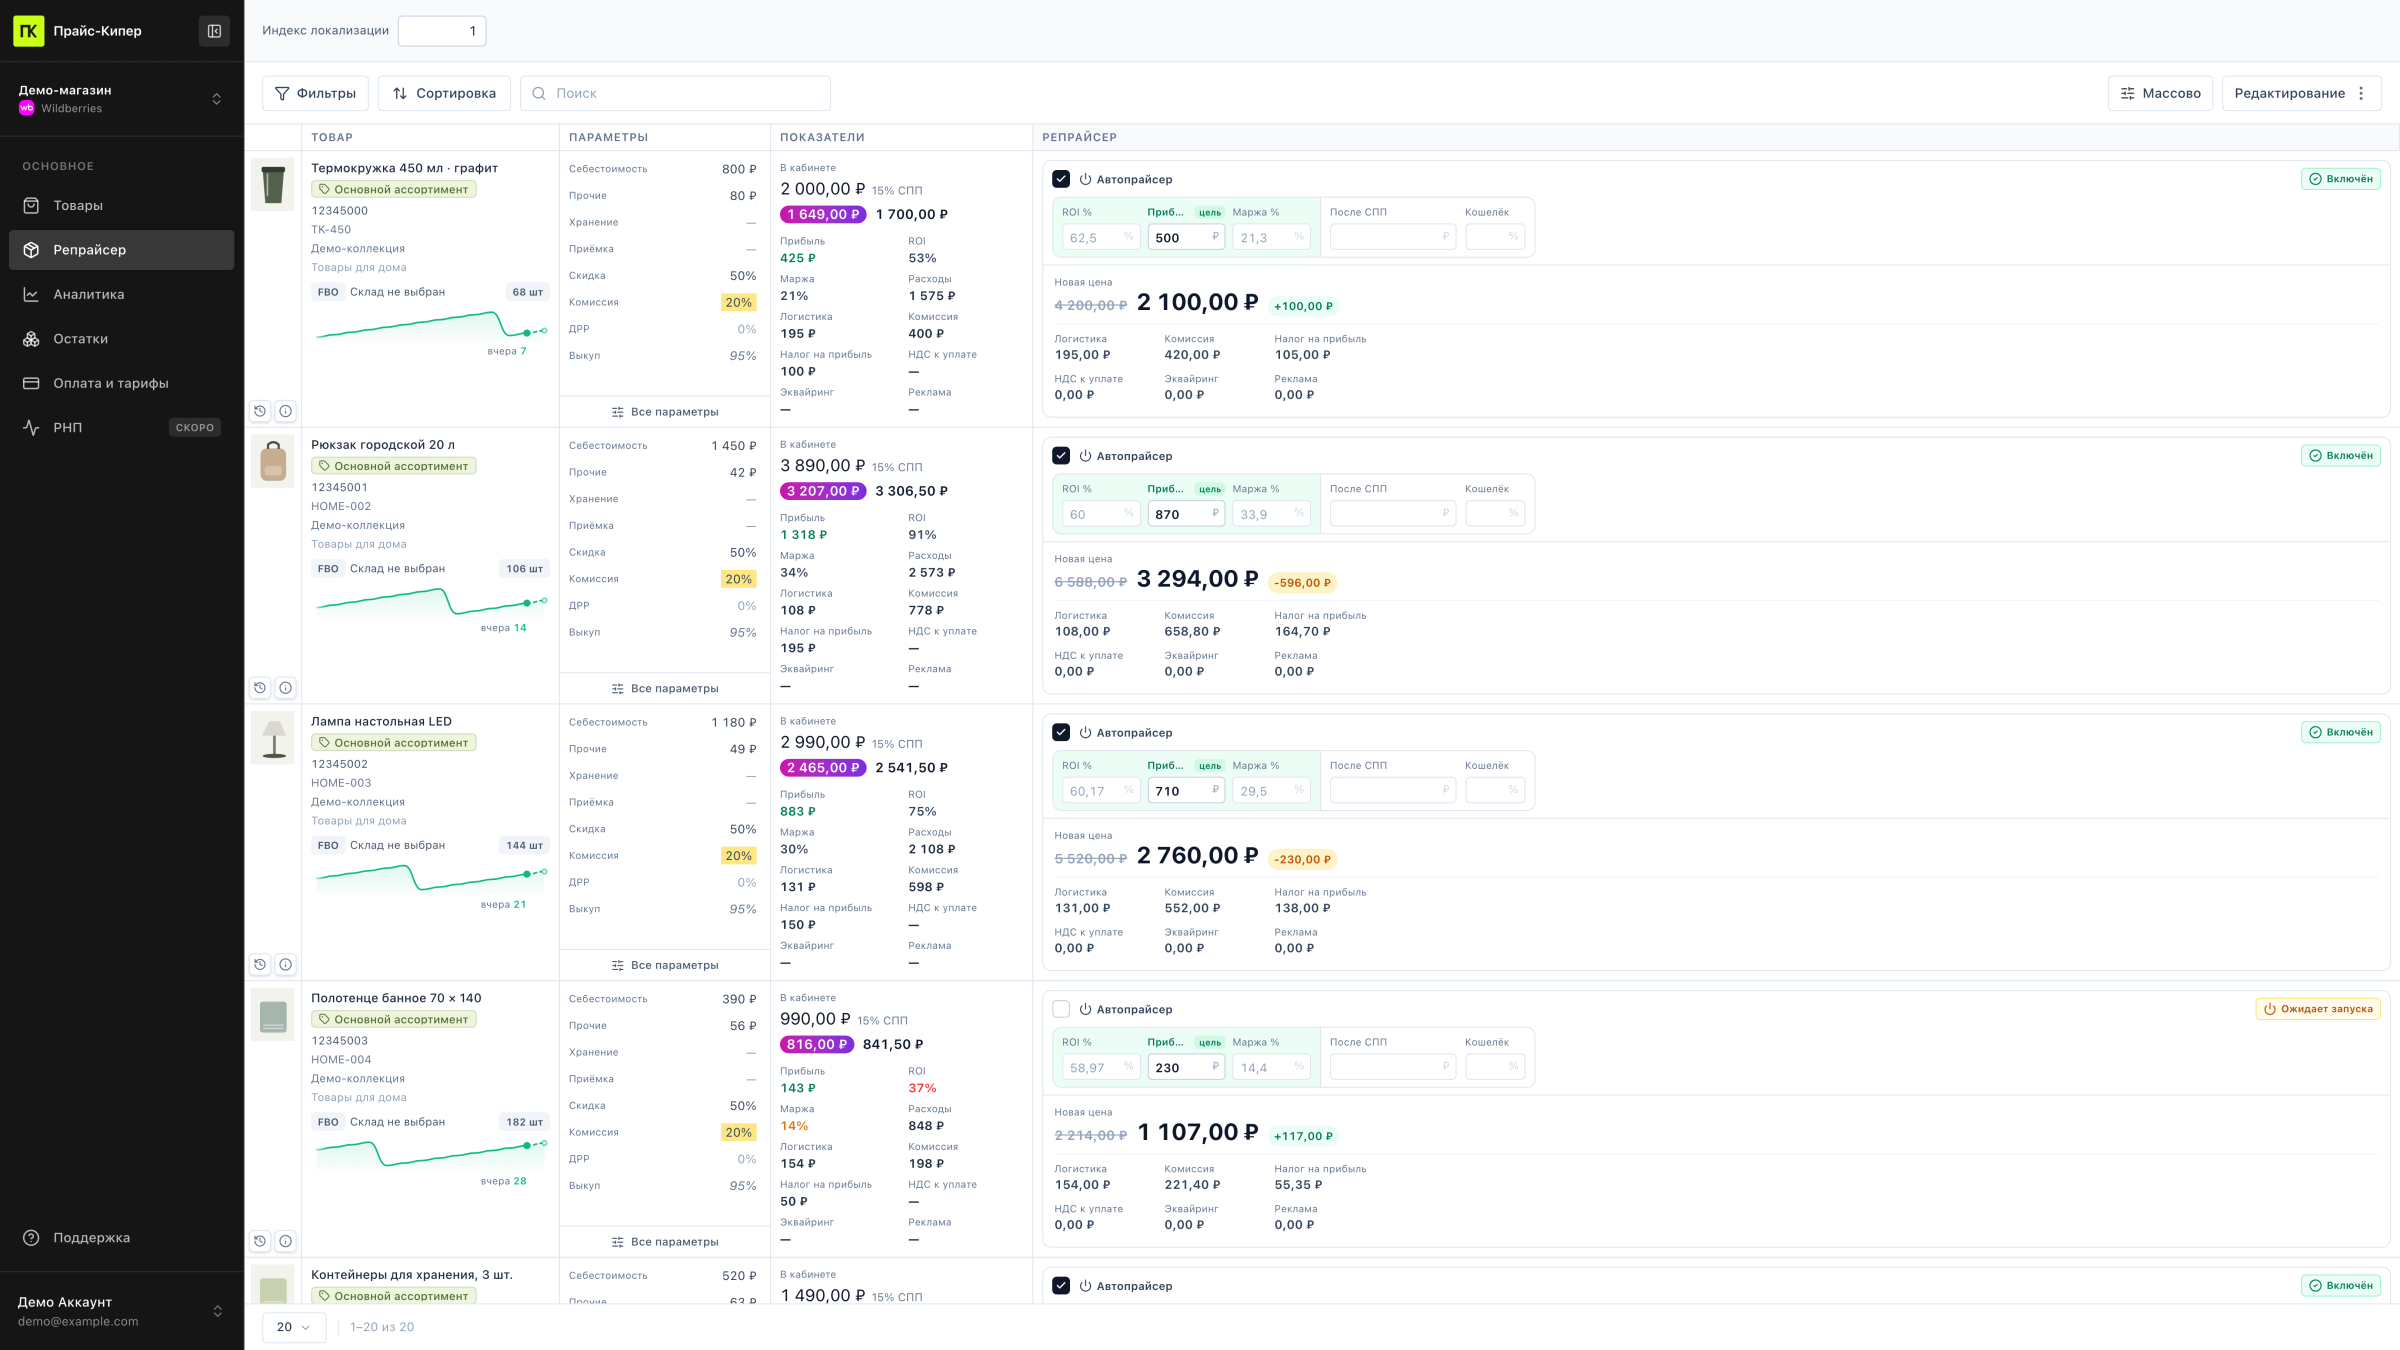Click the Прайс-Кипер logo icon

[x=28, y=31]
